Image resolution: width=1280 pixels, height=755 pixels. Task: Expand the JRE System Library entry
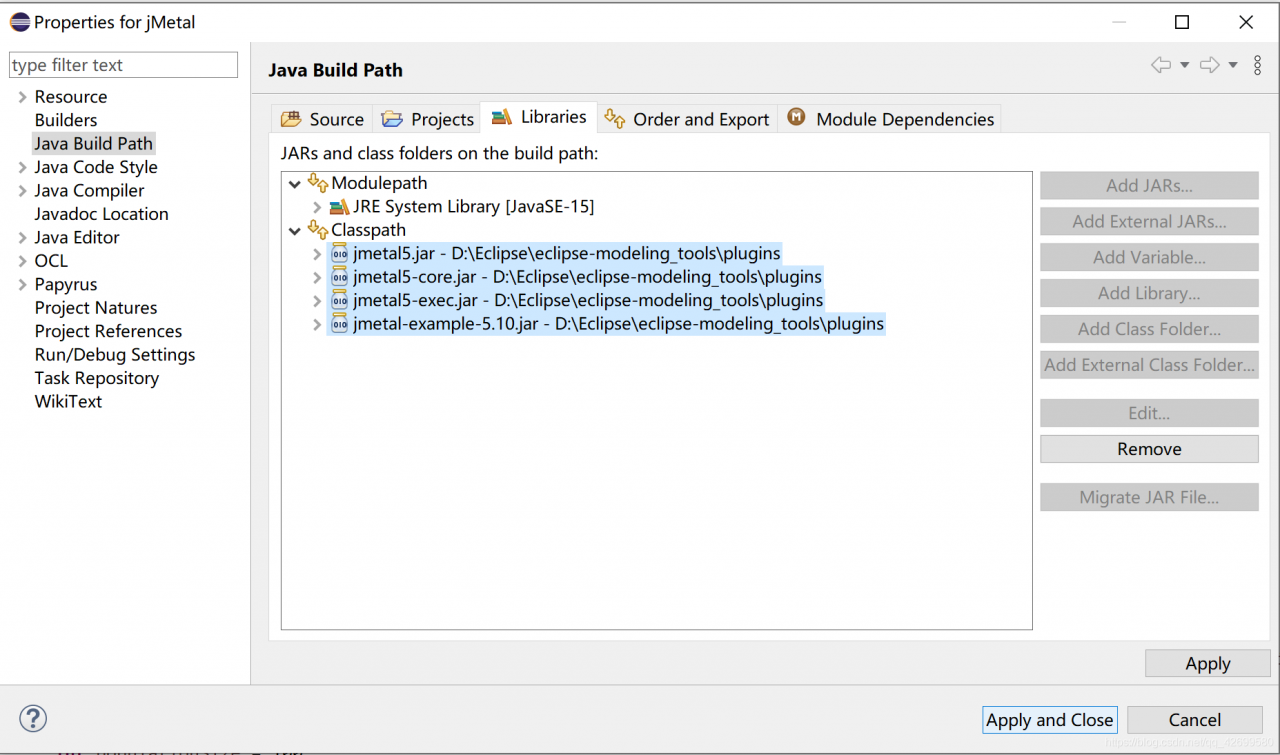317,207
